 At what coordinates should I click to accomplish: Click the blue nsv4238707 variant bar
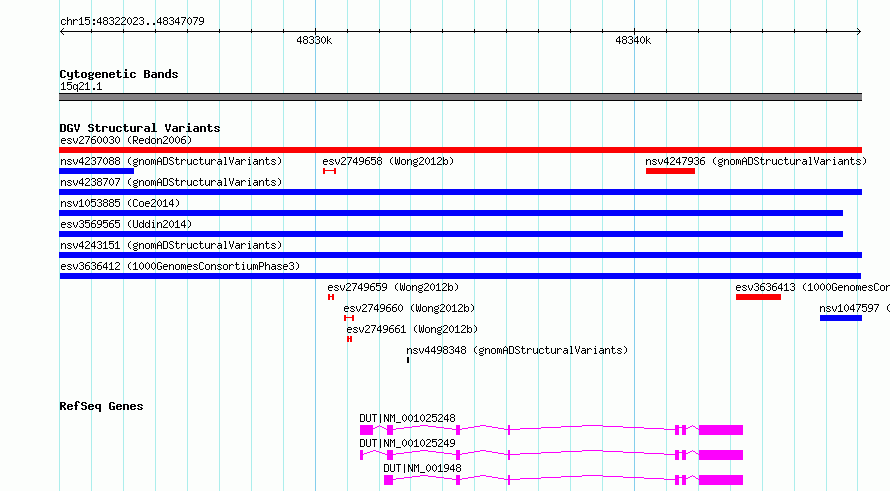(x=460, y=192)
